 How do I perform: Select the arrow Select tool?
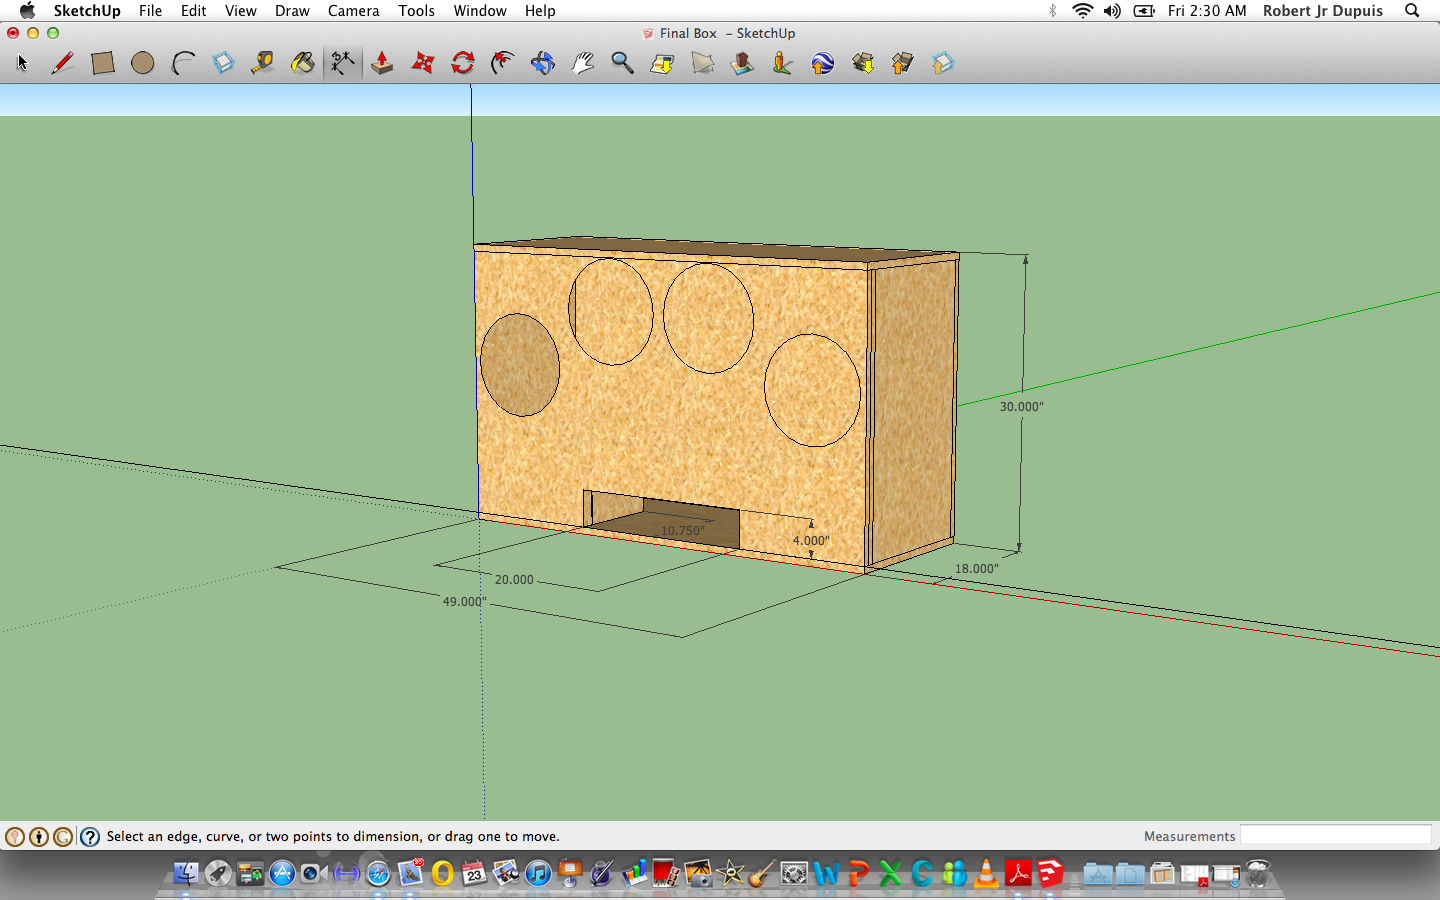coord(22,63)
